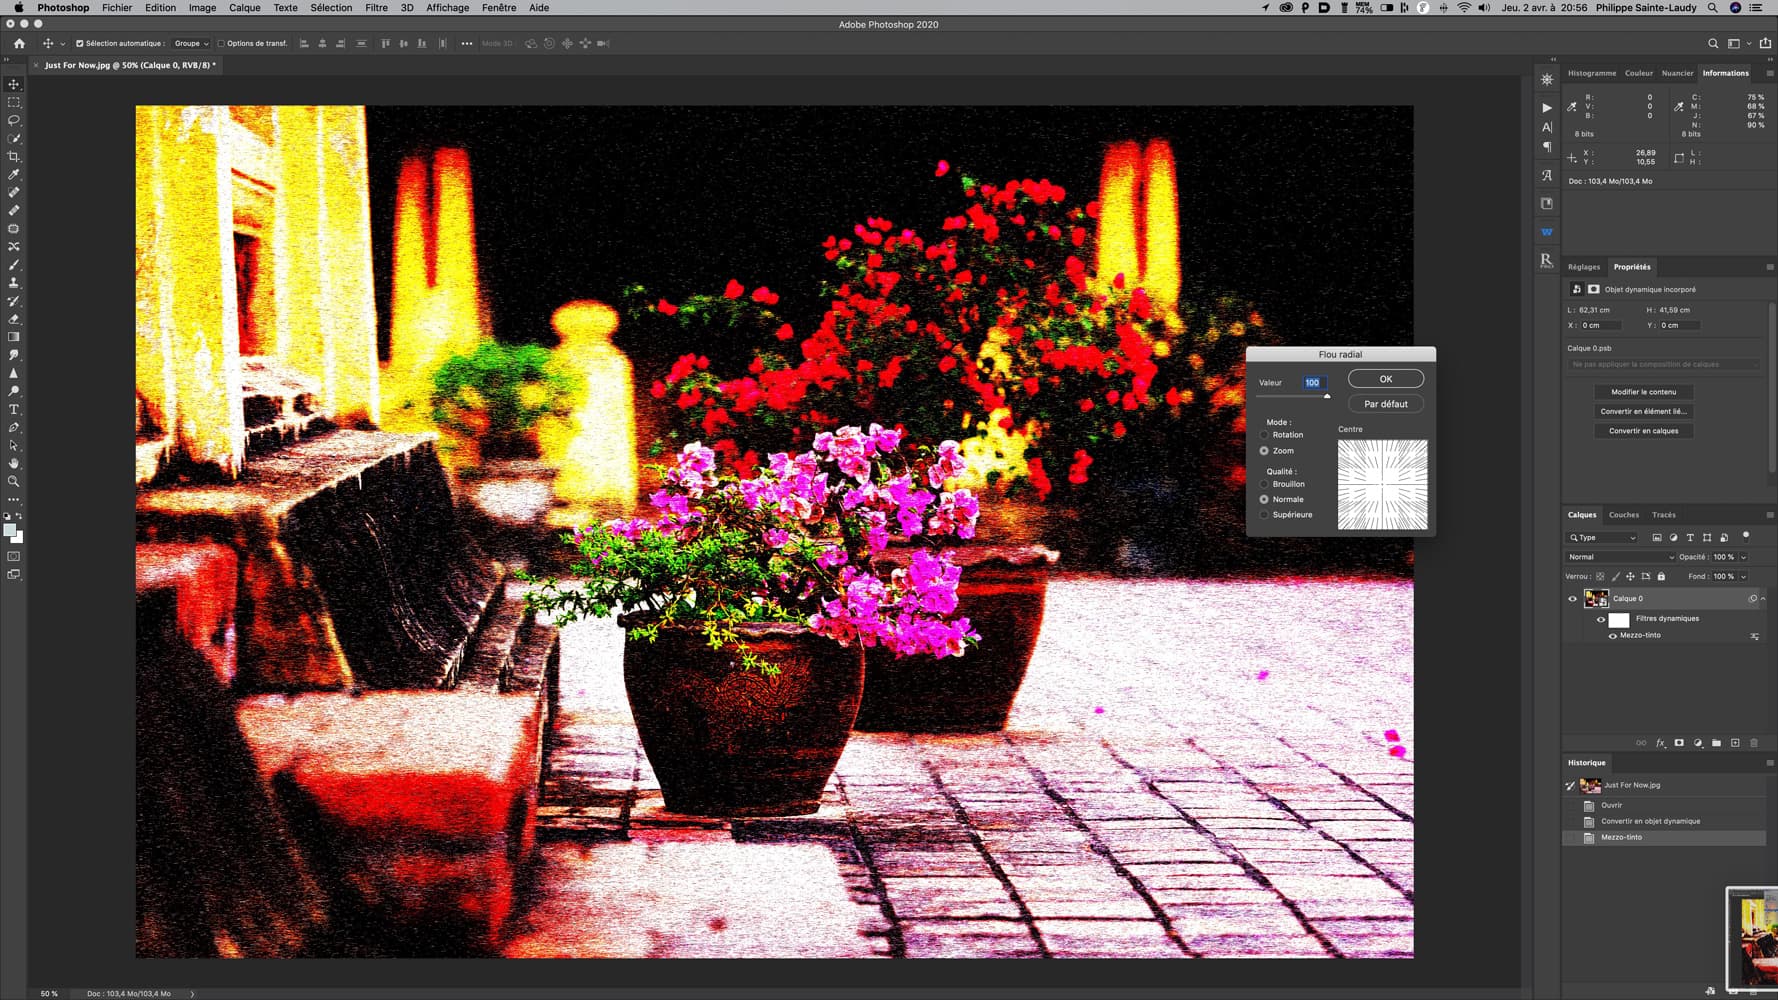Viewport: 1778px width, 1000px height.
Task: Click the Par défaut button
Action: pos(1385,404)
